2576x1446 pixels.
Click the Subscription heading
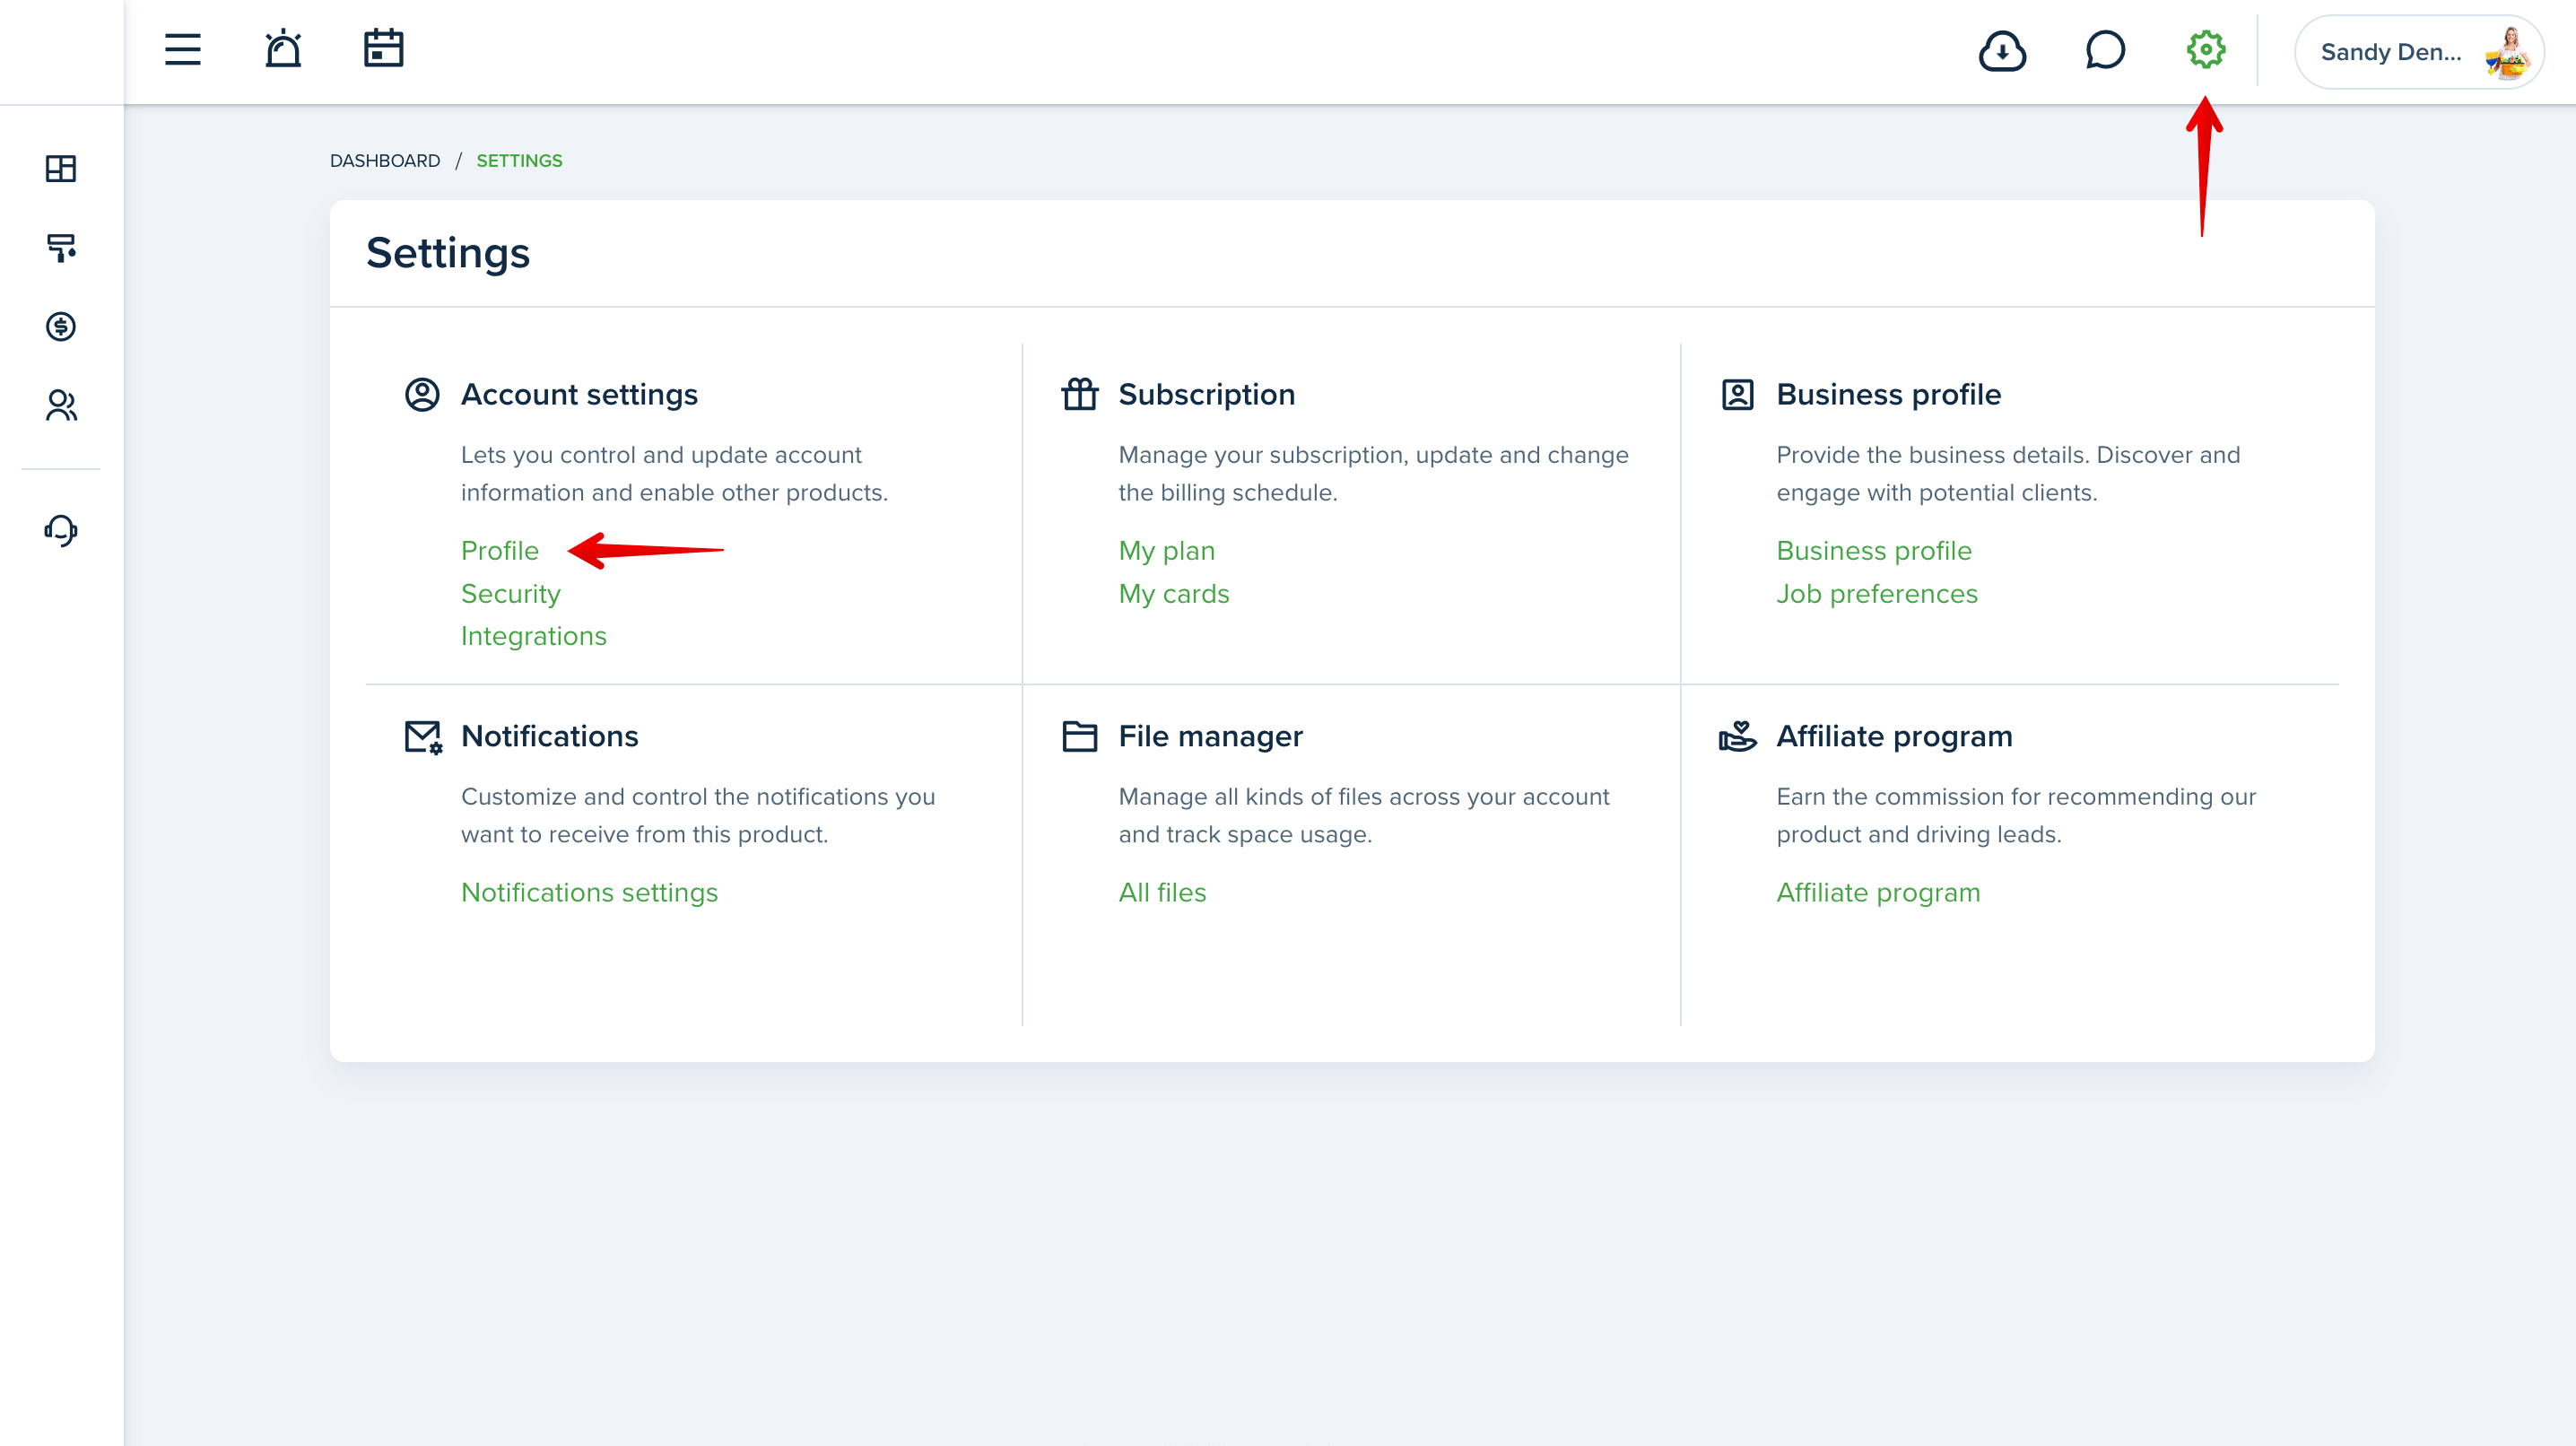pyautogui.click(x=1207, y=395)
